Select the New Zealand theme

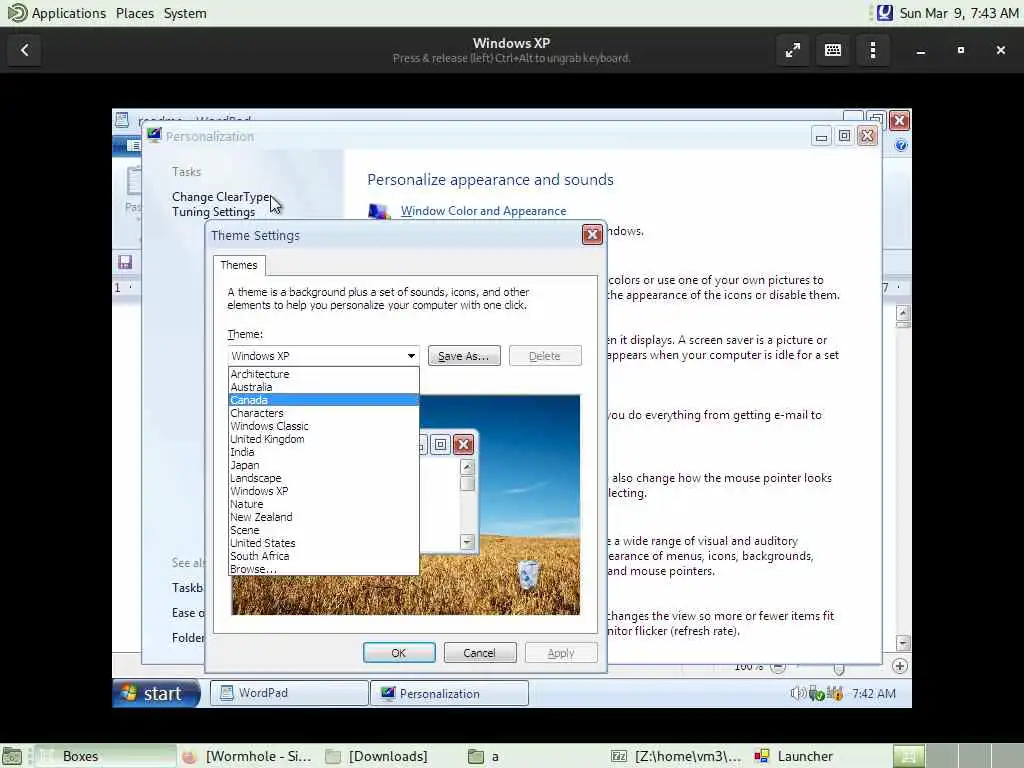[x=324, y=517]
